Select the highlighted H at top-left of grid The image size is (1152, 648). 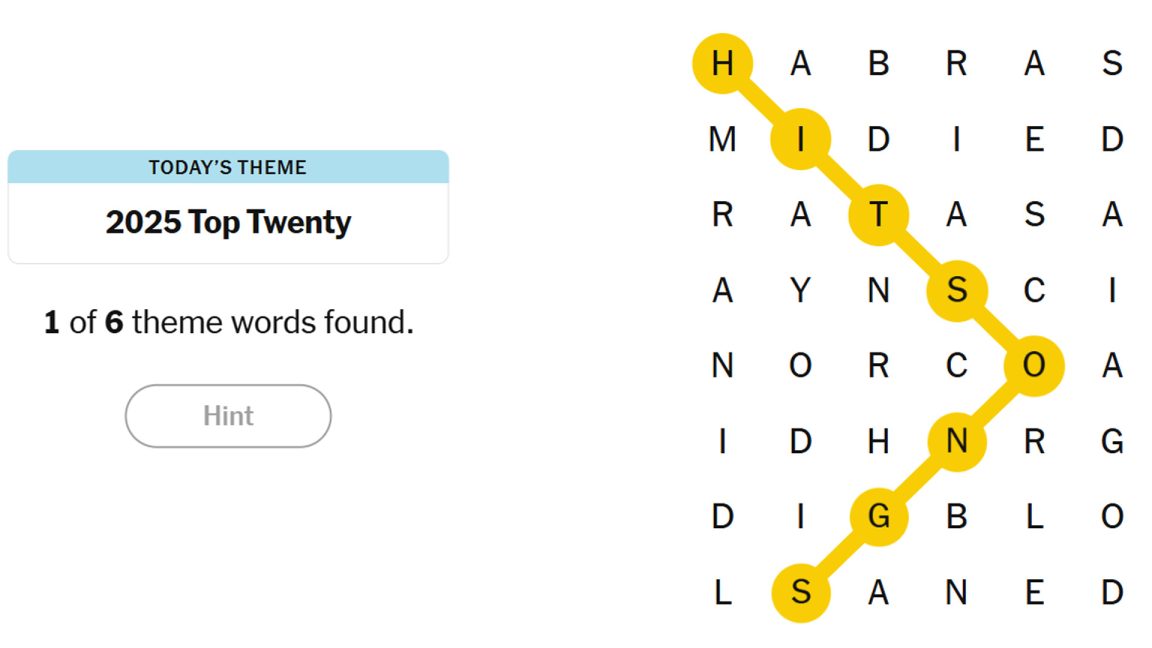(722, 63)
